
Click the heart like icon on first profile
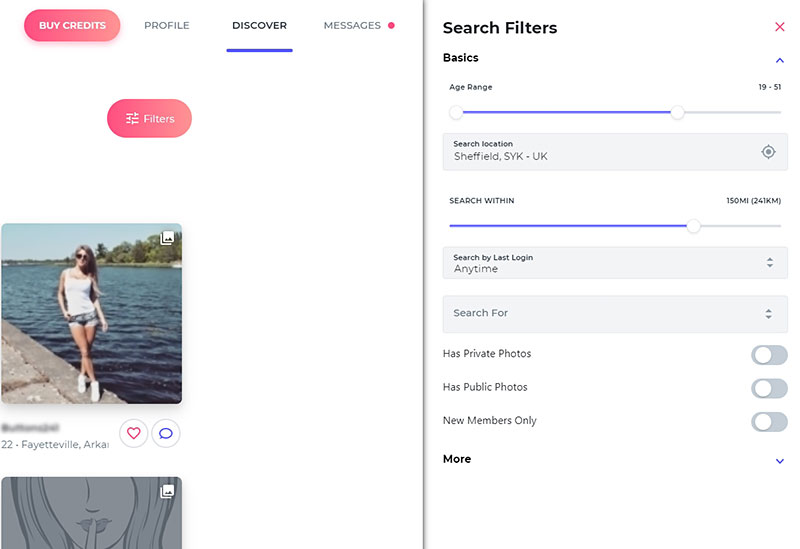134,433
